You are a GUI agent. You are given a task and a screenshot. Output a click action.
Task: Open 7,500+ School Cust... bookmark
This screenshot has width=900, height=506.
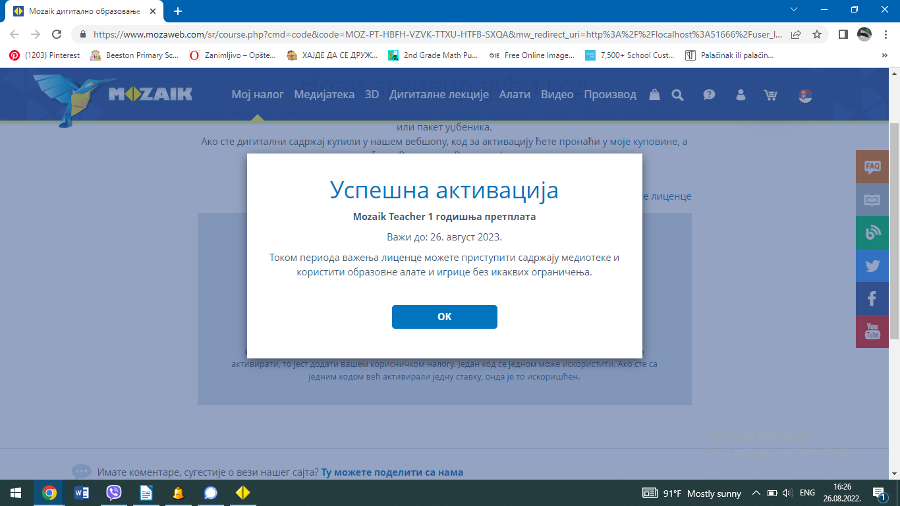630,55
